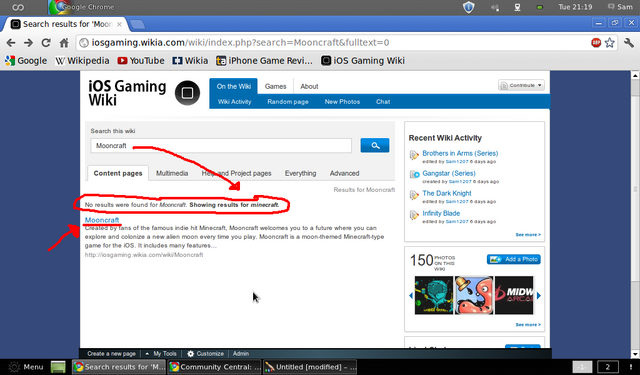Switch to Untitled [modified] taskbar window
Viewport: 640px width, 375px height.
click(311, 367)
